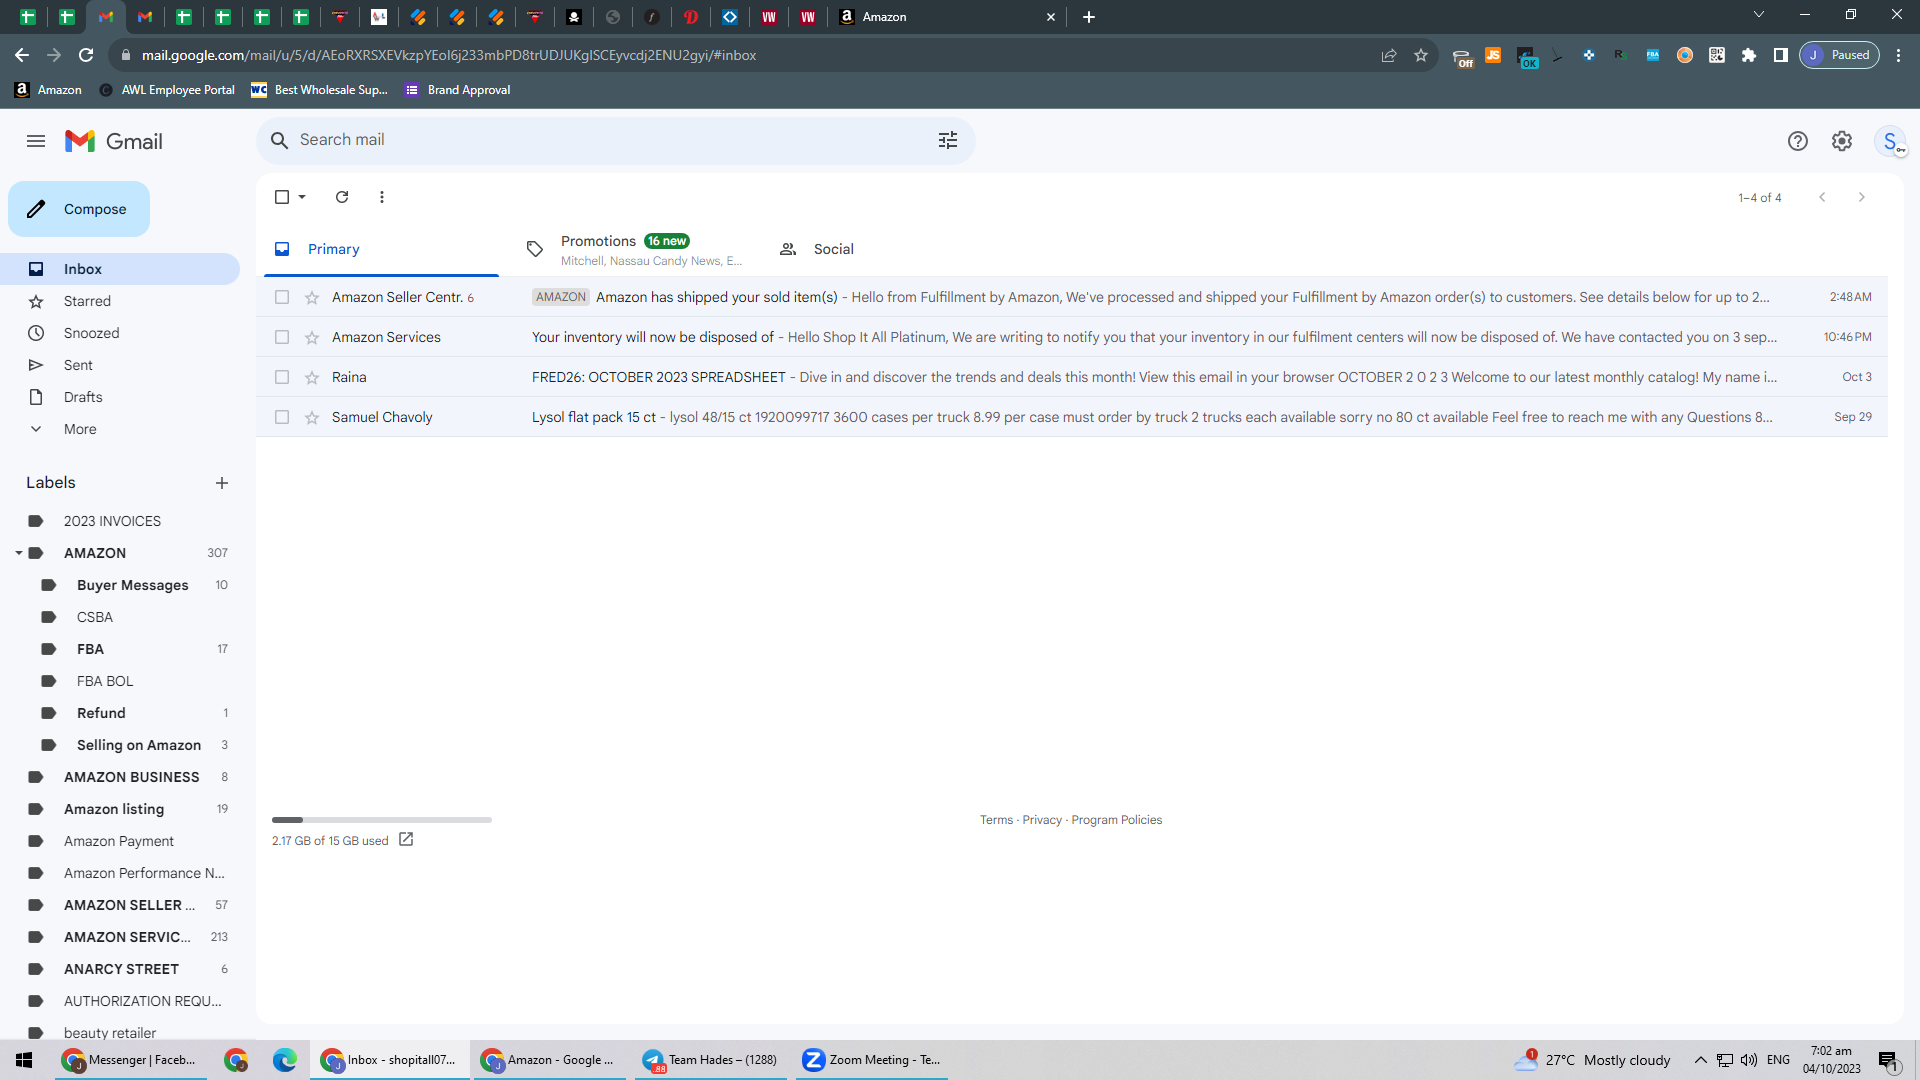Tick the checkbox for Samuel Chavoly's email
This screenshot has height=1080, width=1920.
(282, 417)
